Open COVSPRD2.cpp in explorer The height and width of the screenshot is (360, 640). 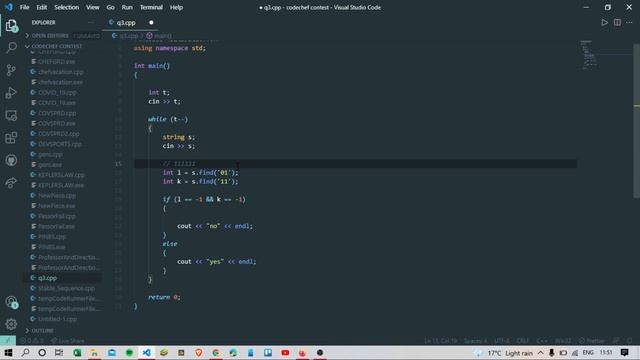59,134
